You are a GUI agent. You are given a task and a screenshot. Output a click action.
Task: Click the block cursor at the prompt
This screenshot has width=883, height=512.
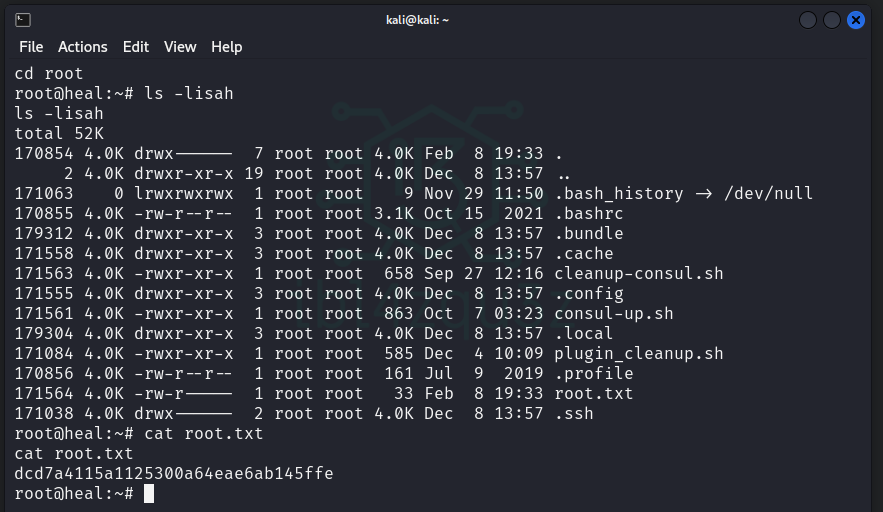click(x=149, y=493)
